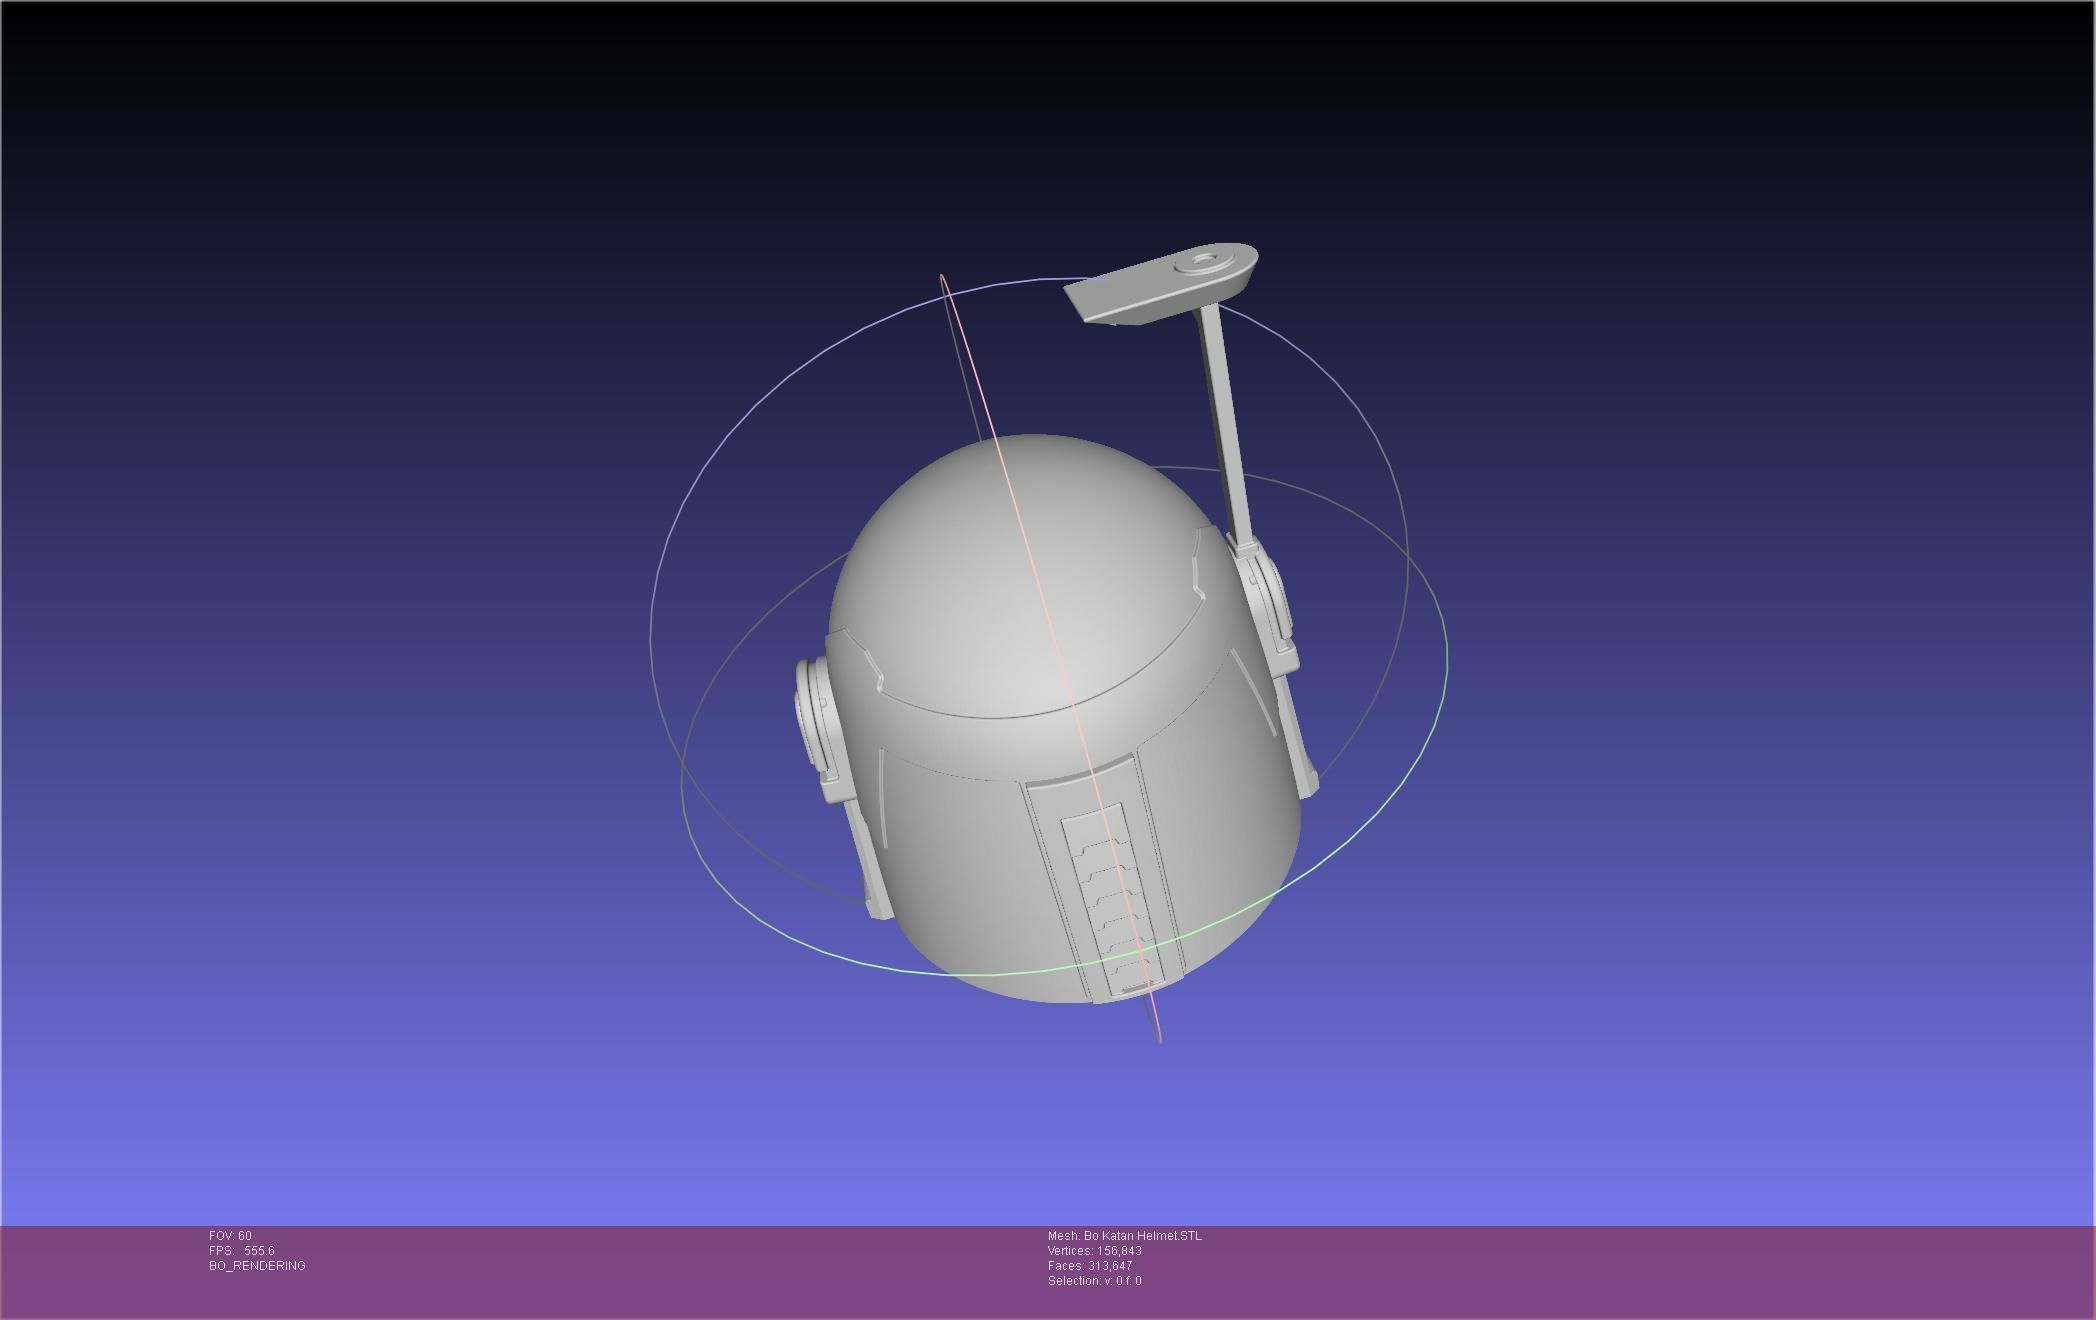
Task: Click the rear ribbed panel of the helmet
Action: pos(1112,900)
